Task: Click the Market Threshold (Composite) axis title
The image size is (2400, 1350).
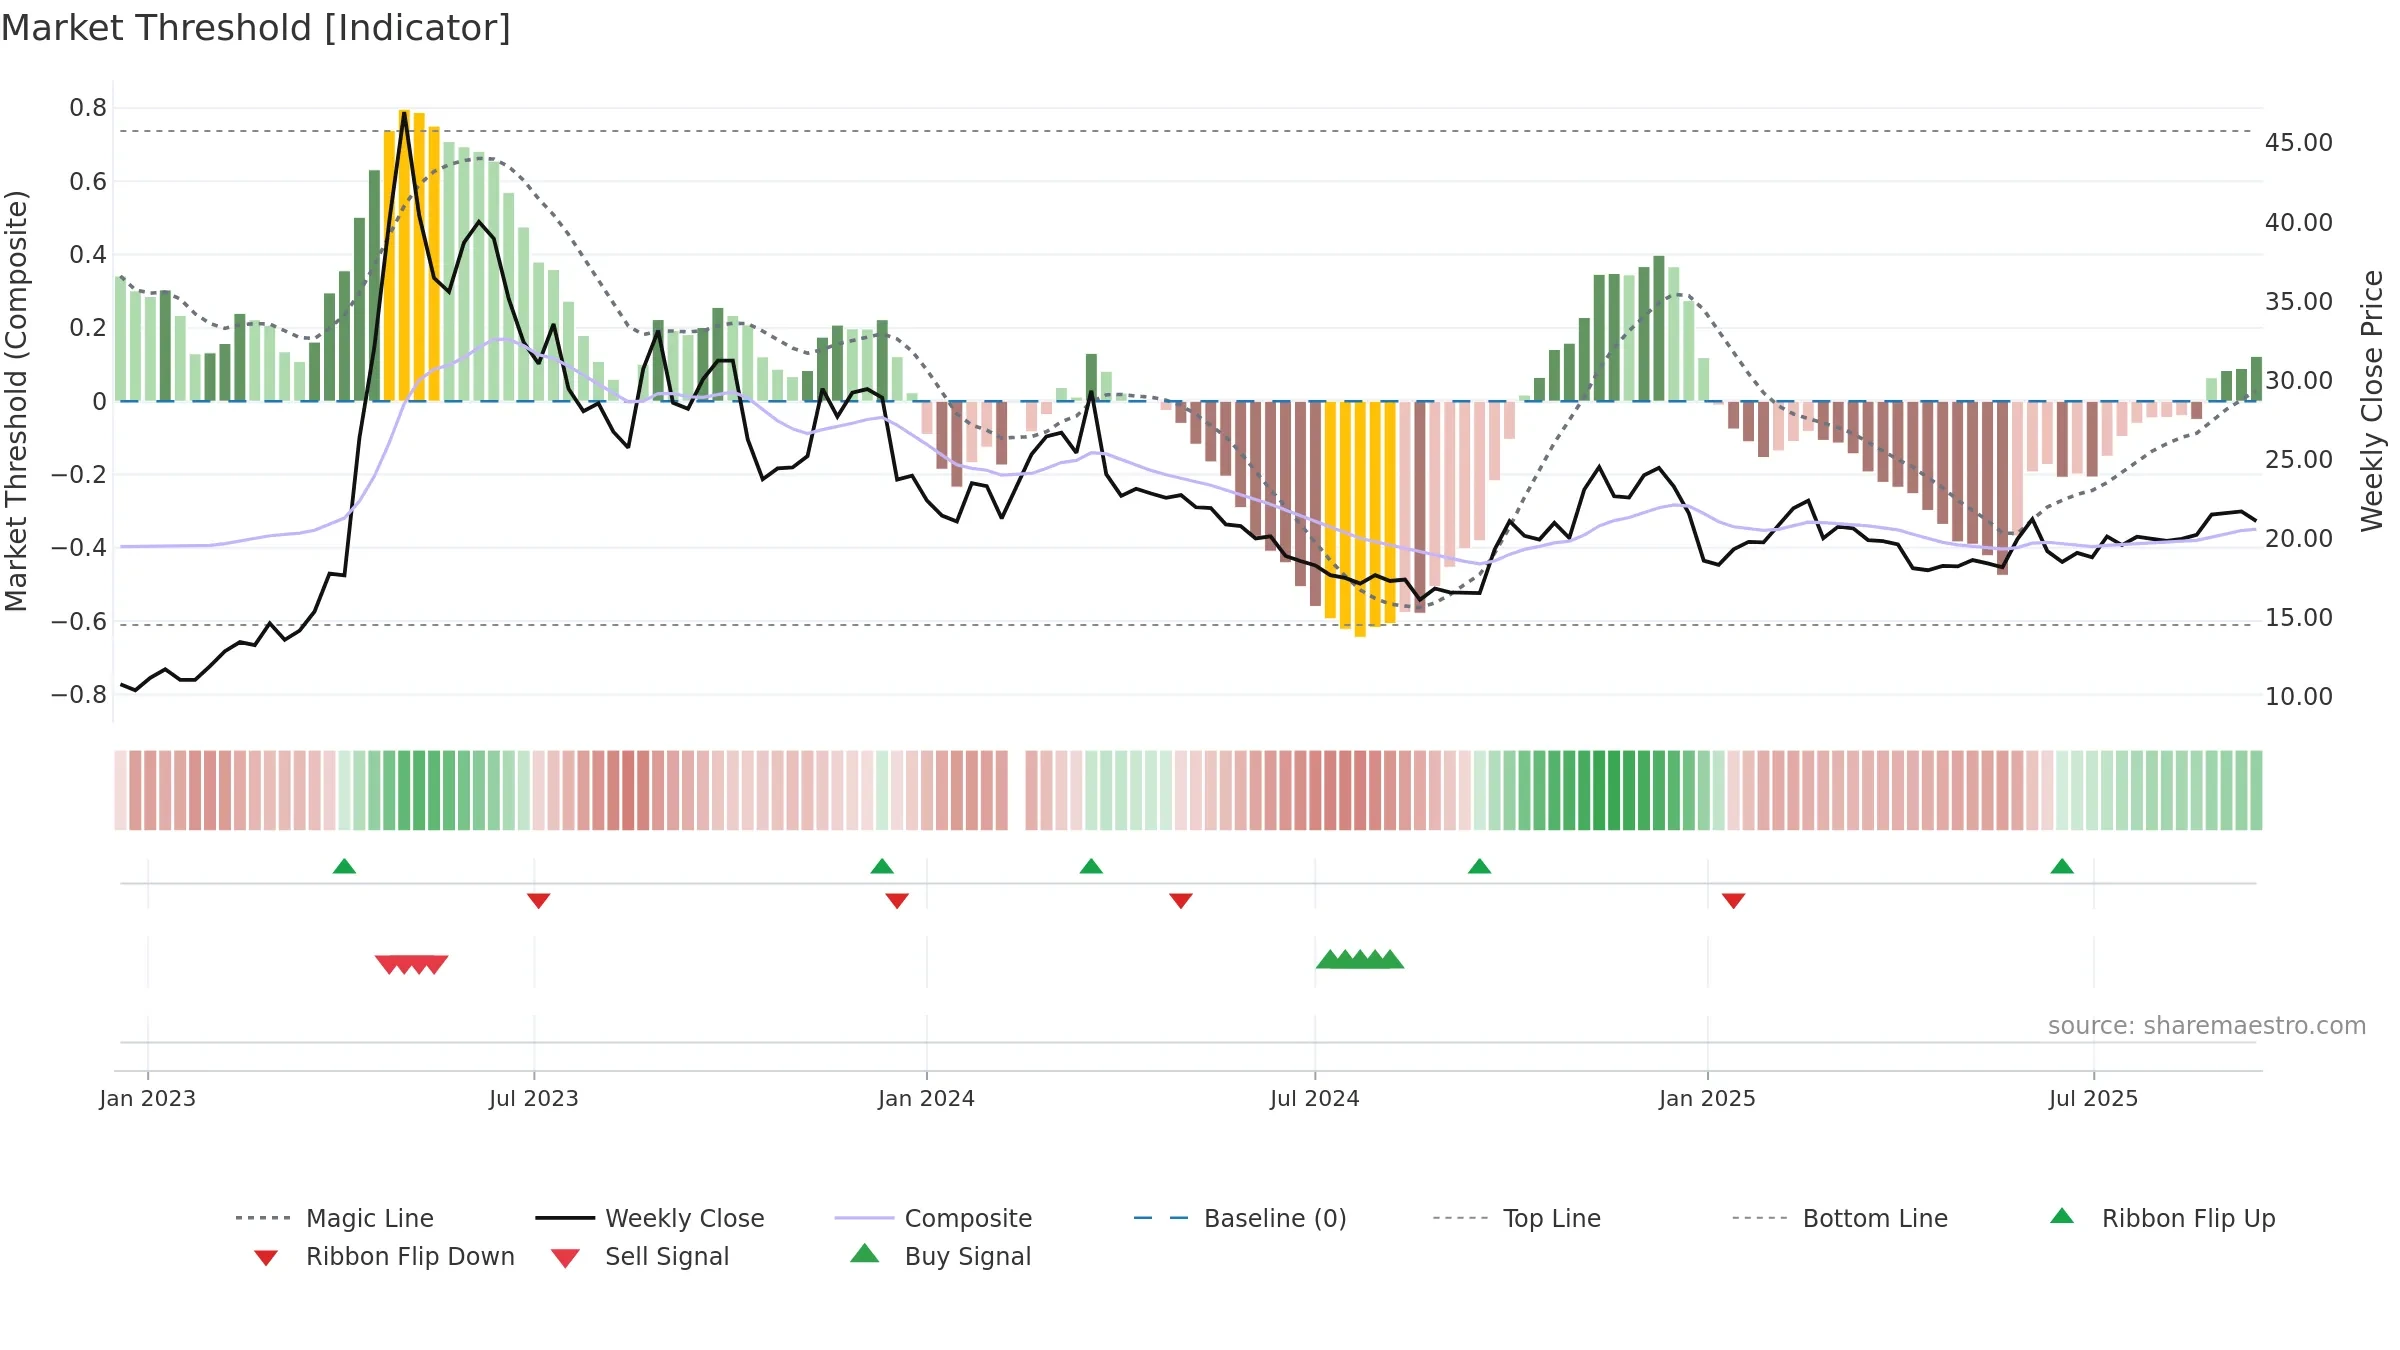Action: pos(16,401)
